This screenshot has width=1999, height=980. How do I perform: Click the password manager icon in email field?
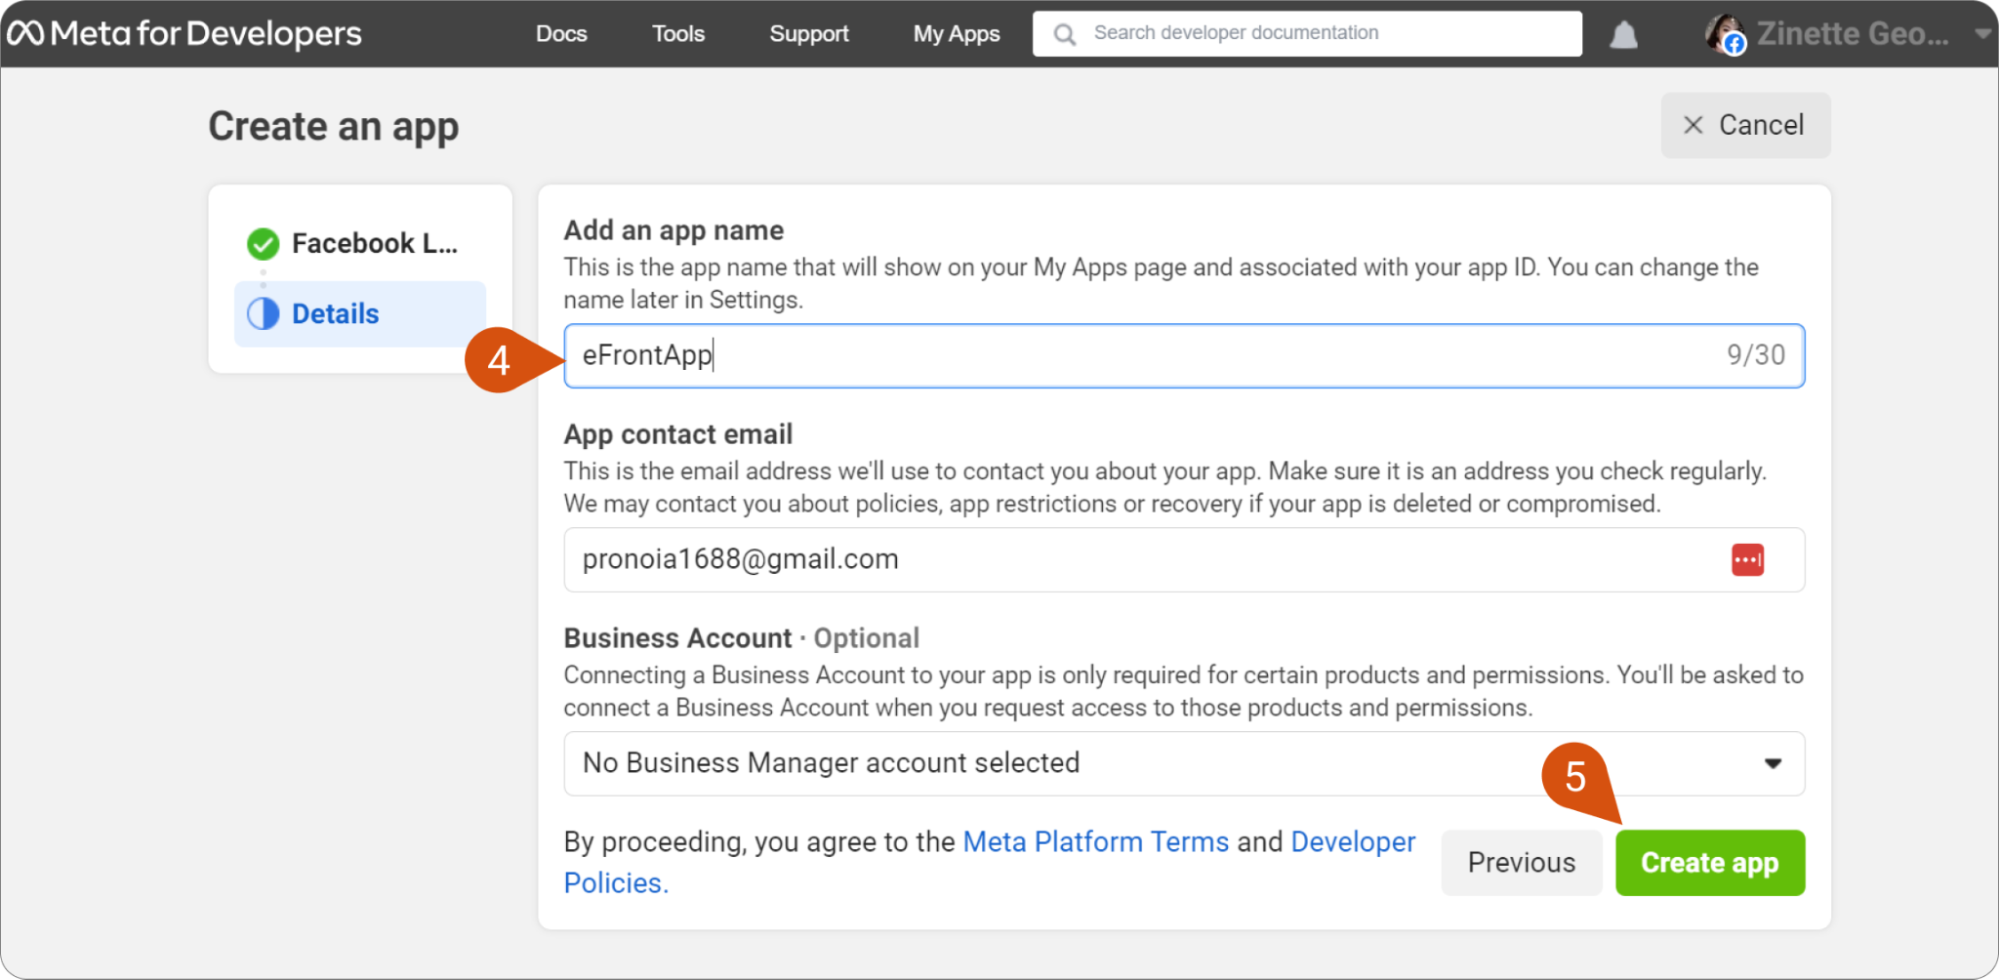1748,560
